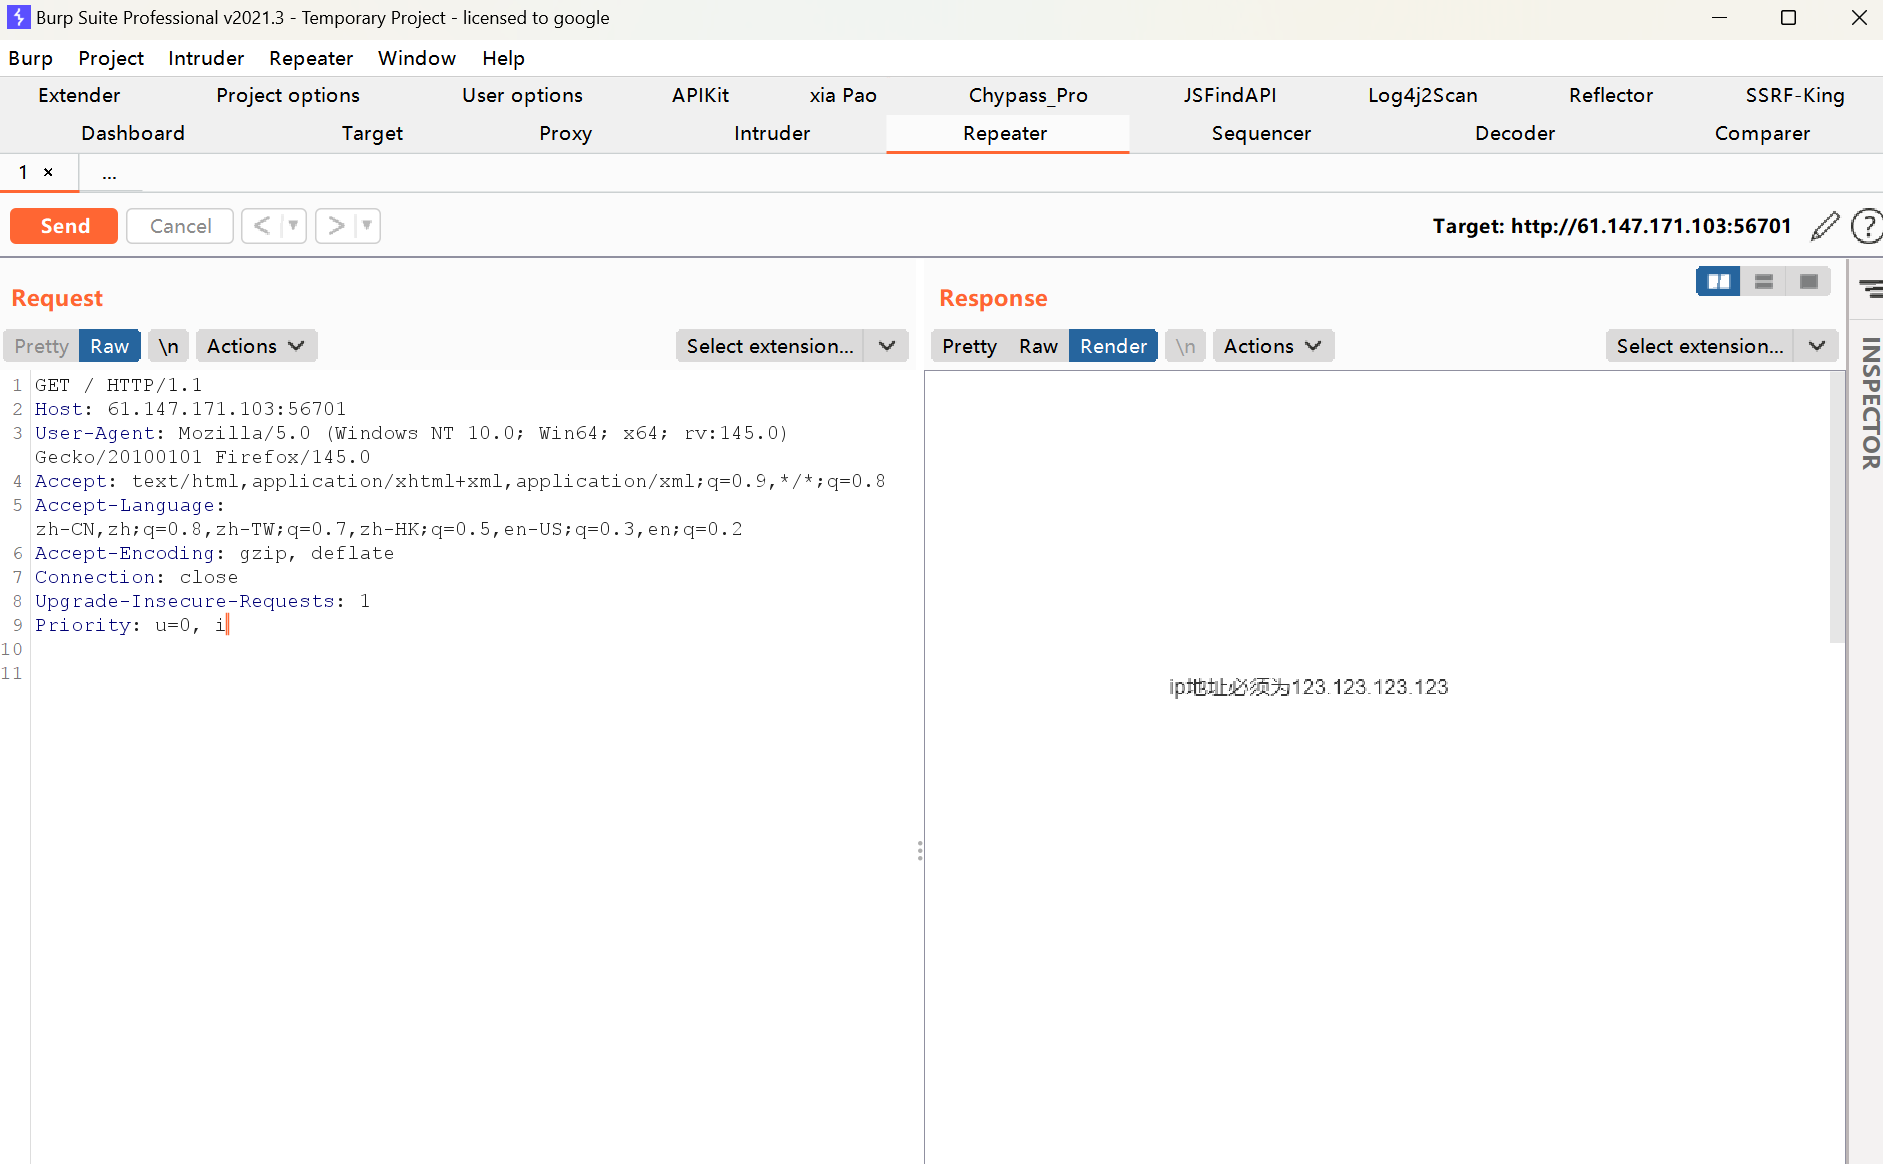Switch to the Extender tab
Screen dimensions: 1883x1164
(x=79, y=95)
